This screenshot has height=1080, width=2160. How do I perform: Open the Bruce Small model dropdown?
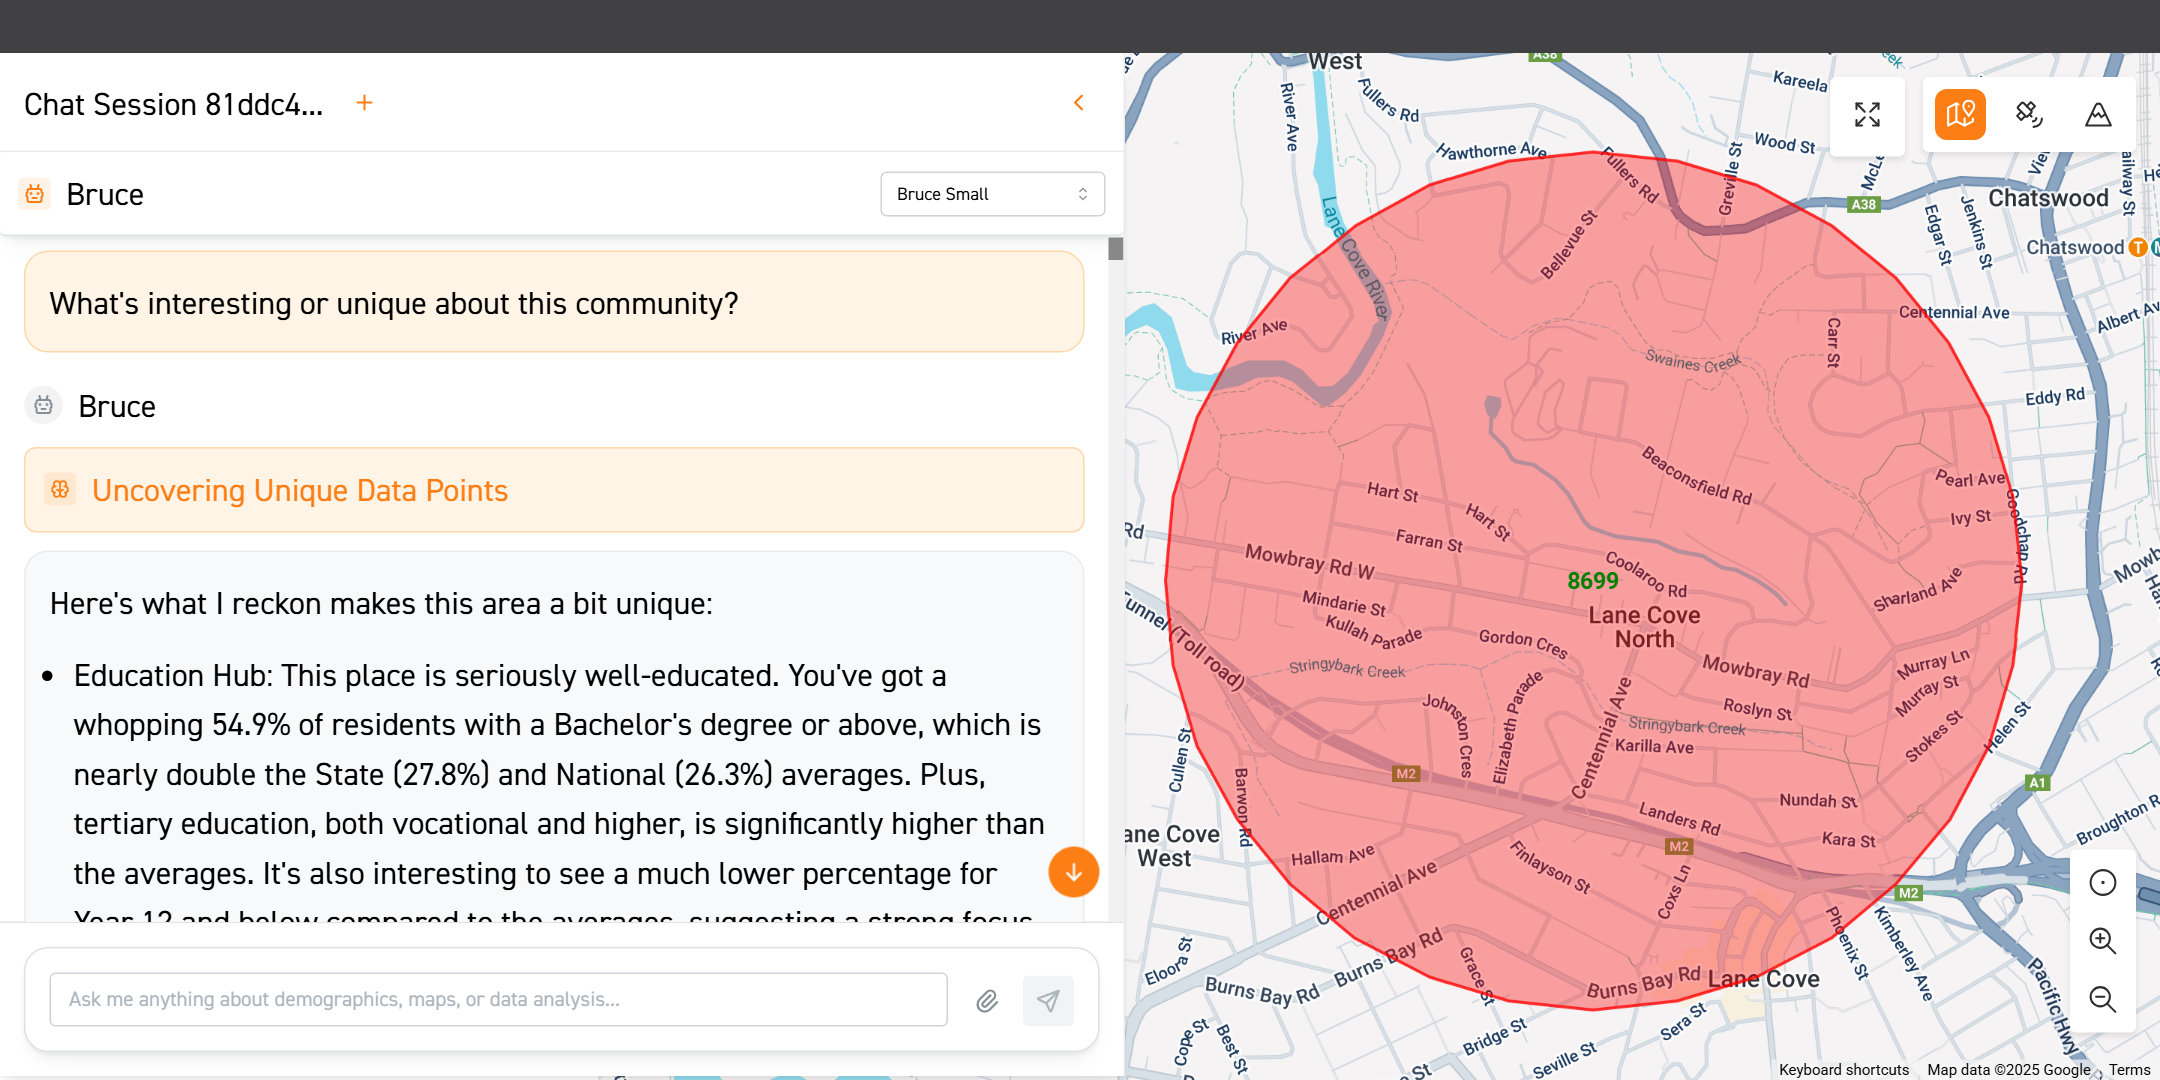click(991, 194)
